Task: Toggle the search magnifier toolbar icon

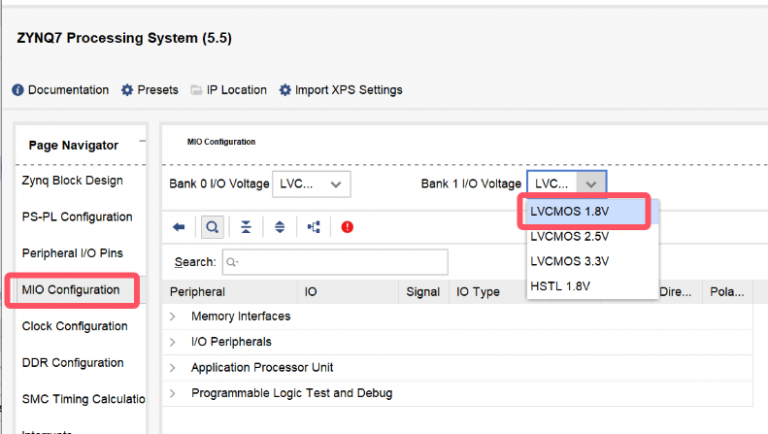Action: coord(212,227)
